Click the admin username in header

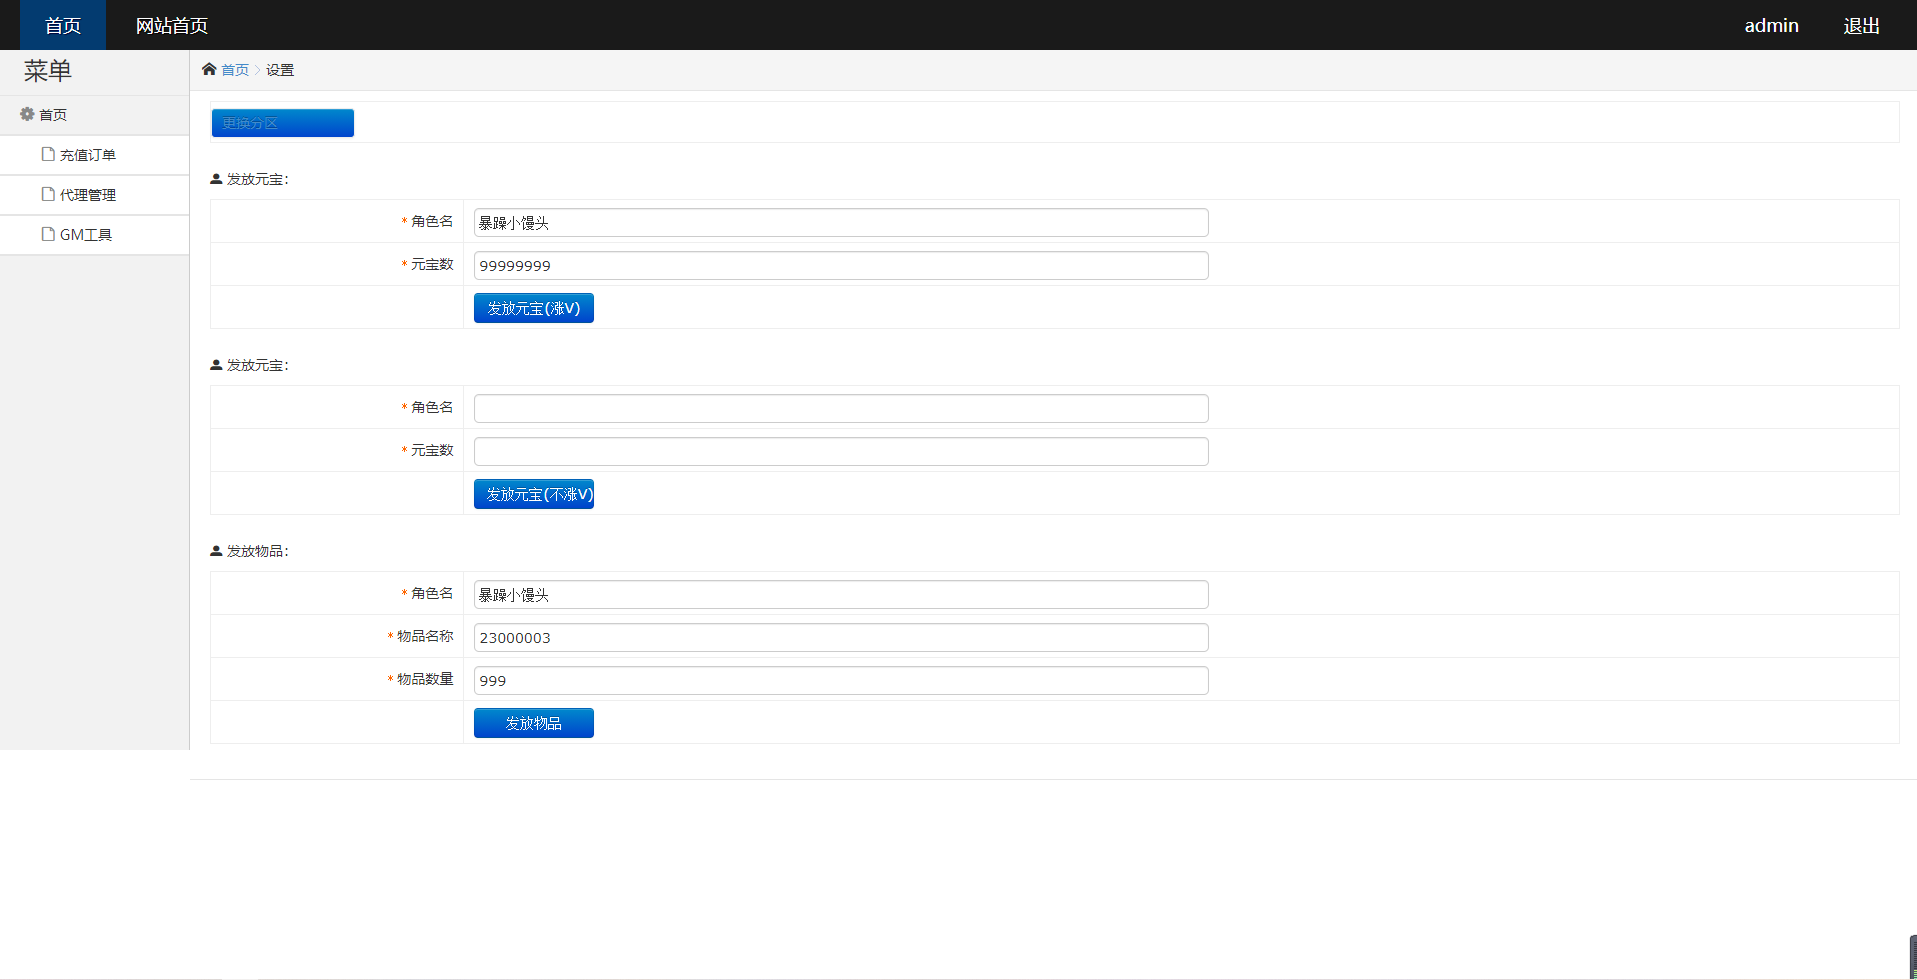(1771, 25)
